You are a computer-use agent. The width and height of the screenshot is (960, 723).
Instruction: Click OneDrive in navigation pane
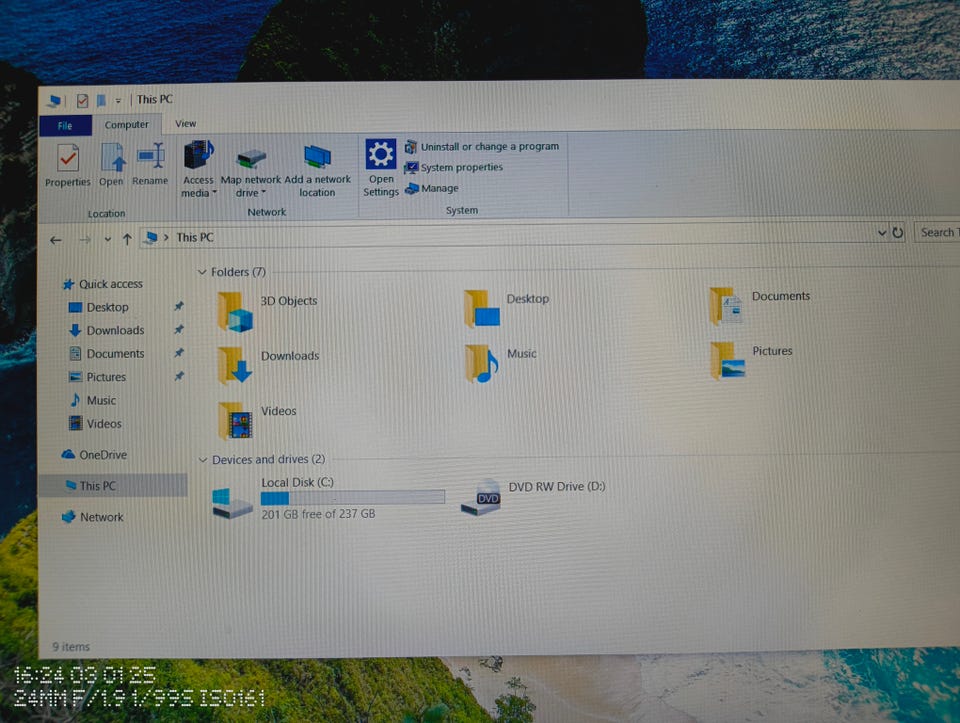coord(94,455)
